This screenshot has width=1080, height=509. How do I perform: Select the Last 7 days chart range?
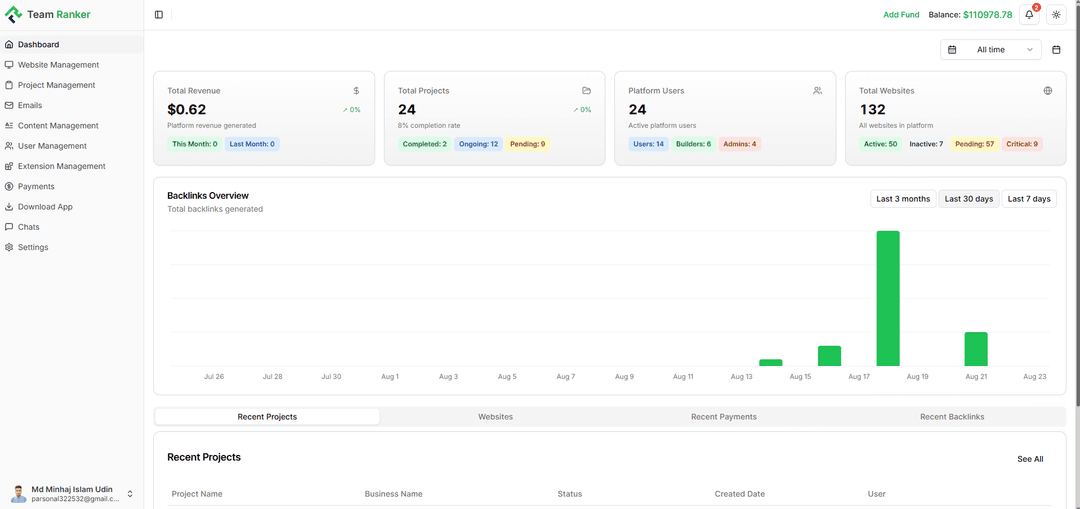1029,199
